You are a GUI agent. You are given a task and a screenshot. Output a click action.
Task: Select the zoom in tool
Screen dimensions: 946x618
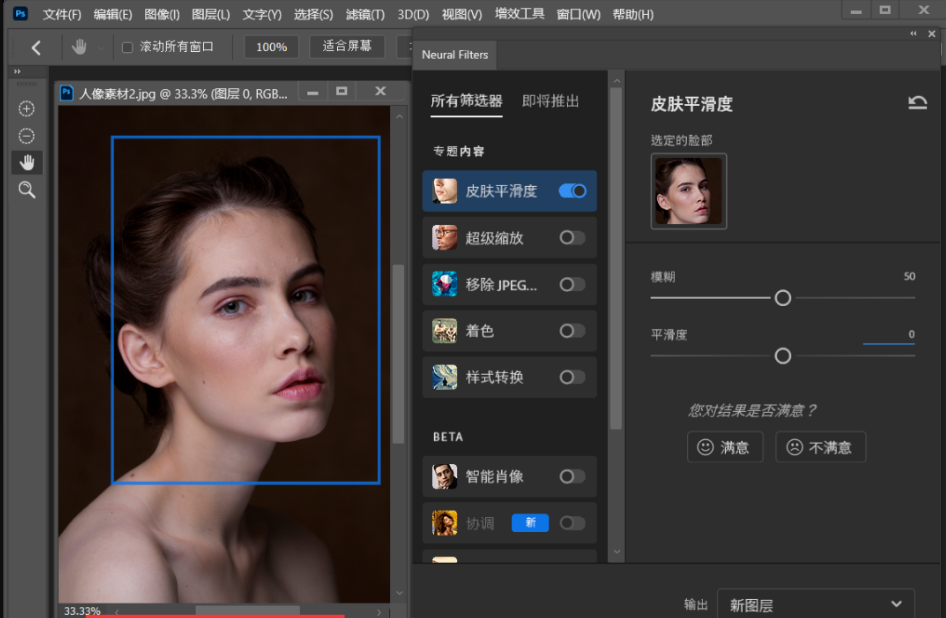27,109
